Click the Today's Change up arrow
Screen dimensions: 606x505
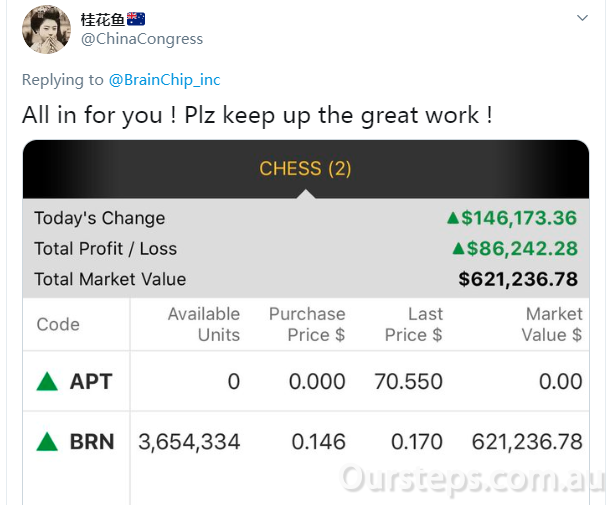coord(453,218)
